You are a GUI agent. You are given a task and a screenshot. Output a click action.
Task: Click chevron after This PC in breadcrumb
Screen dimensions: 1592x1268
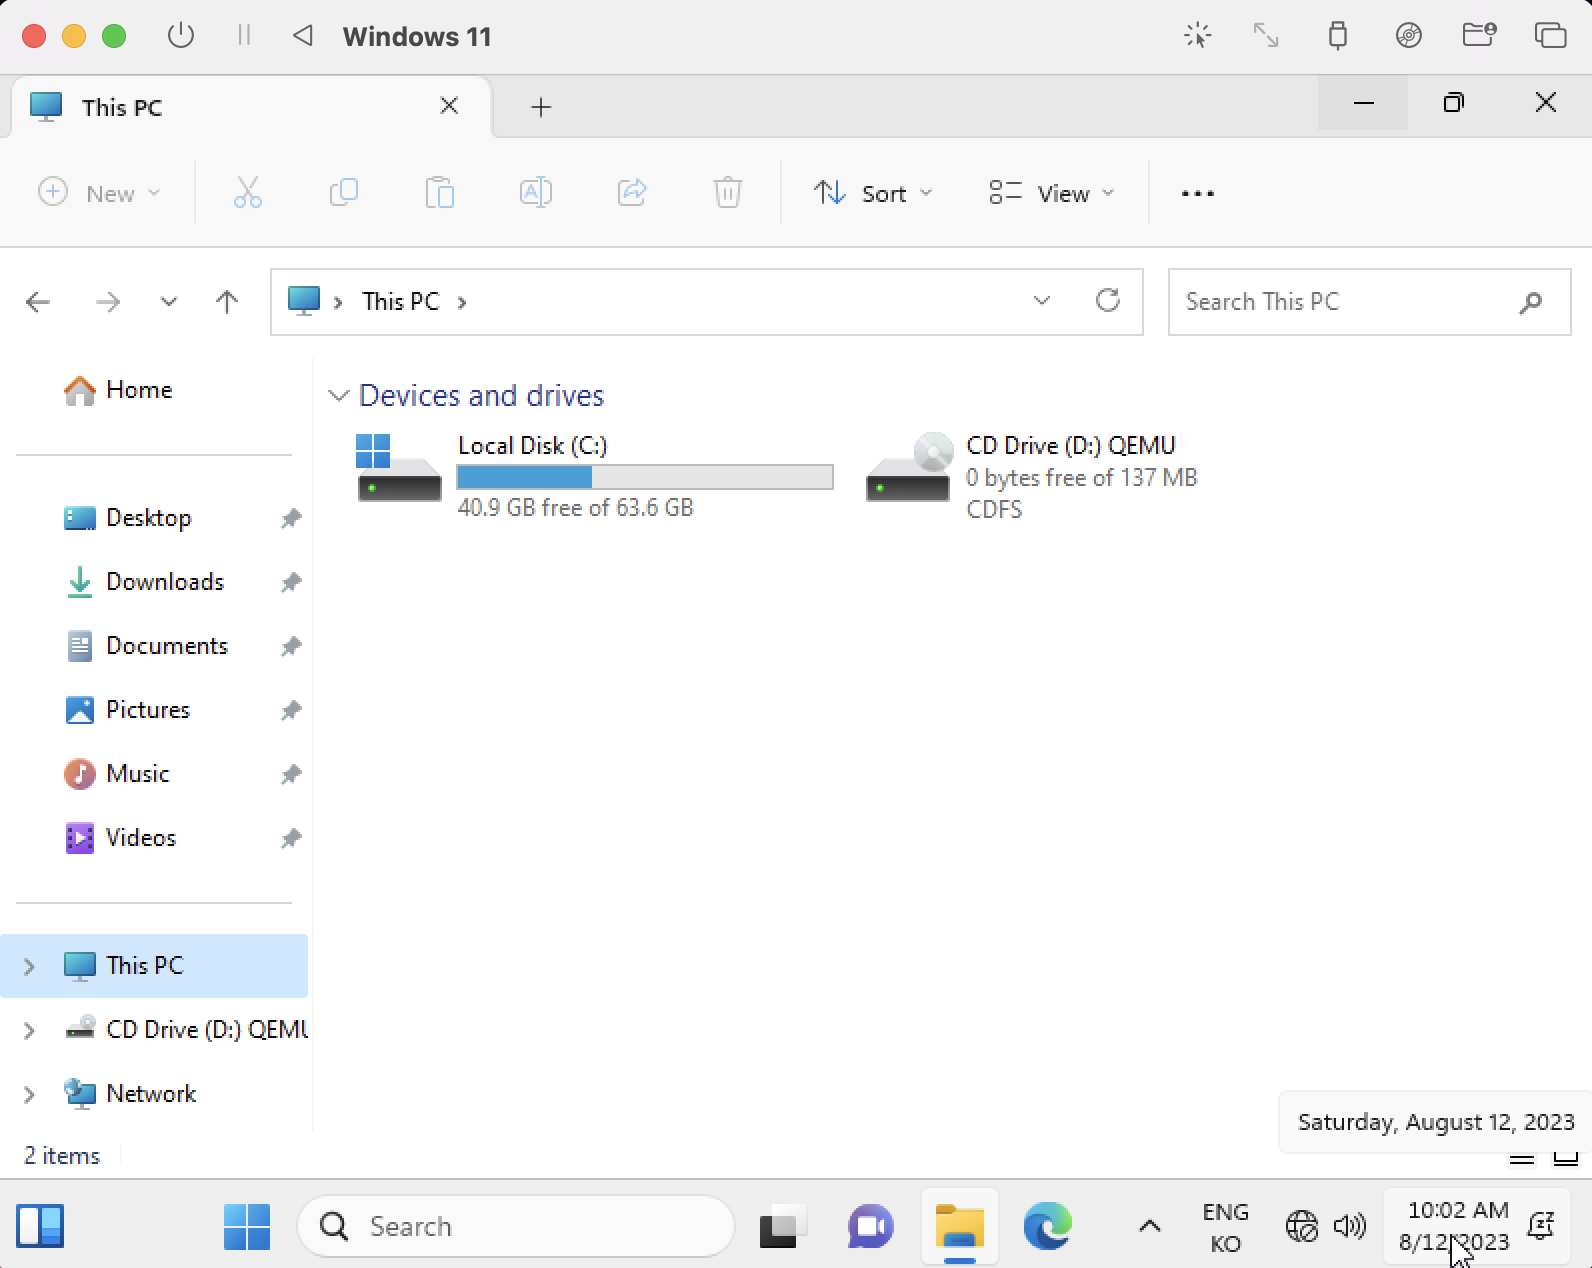pos(461,302)
